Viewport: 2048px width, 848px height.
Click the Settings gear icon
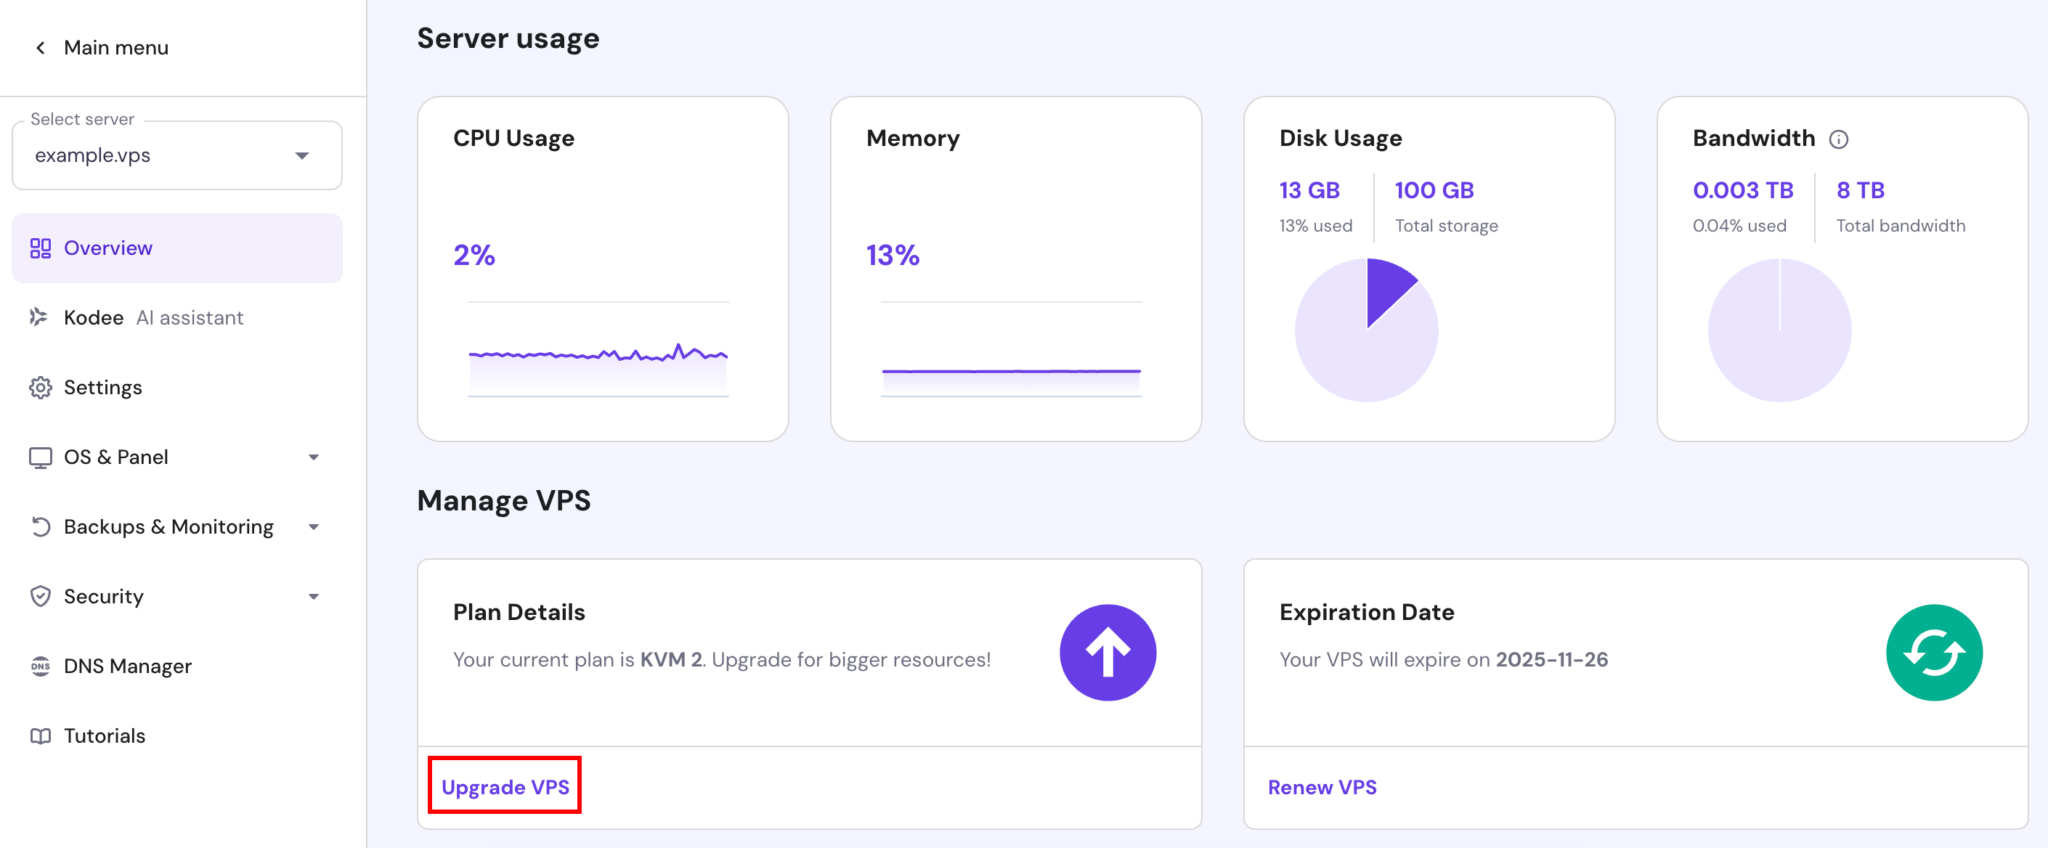click(40, 387)
